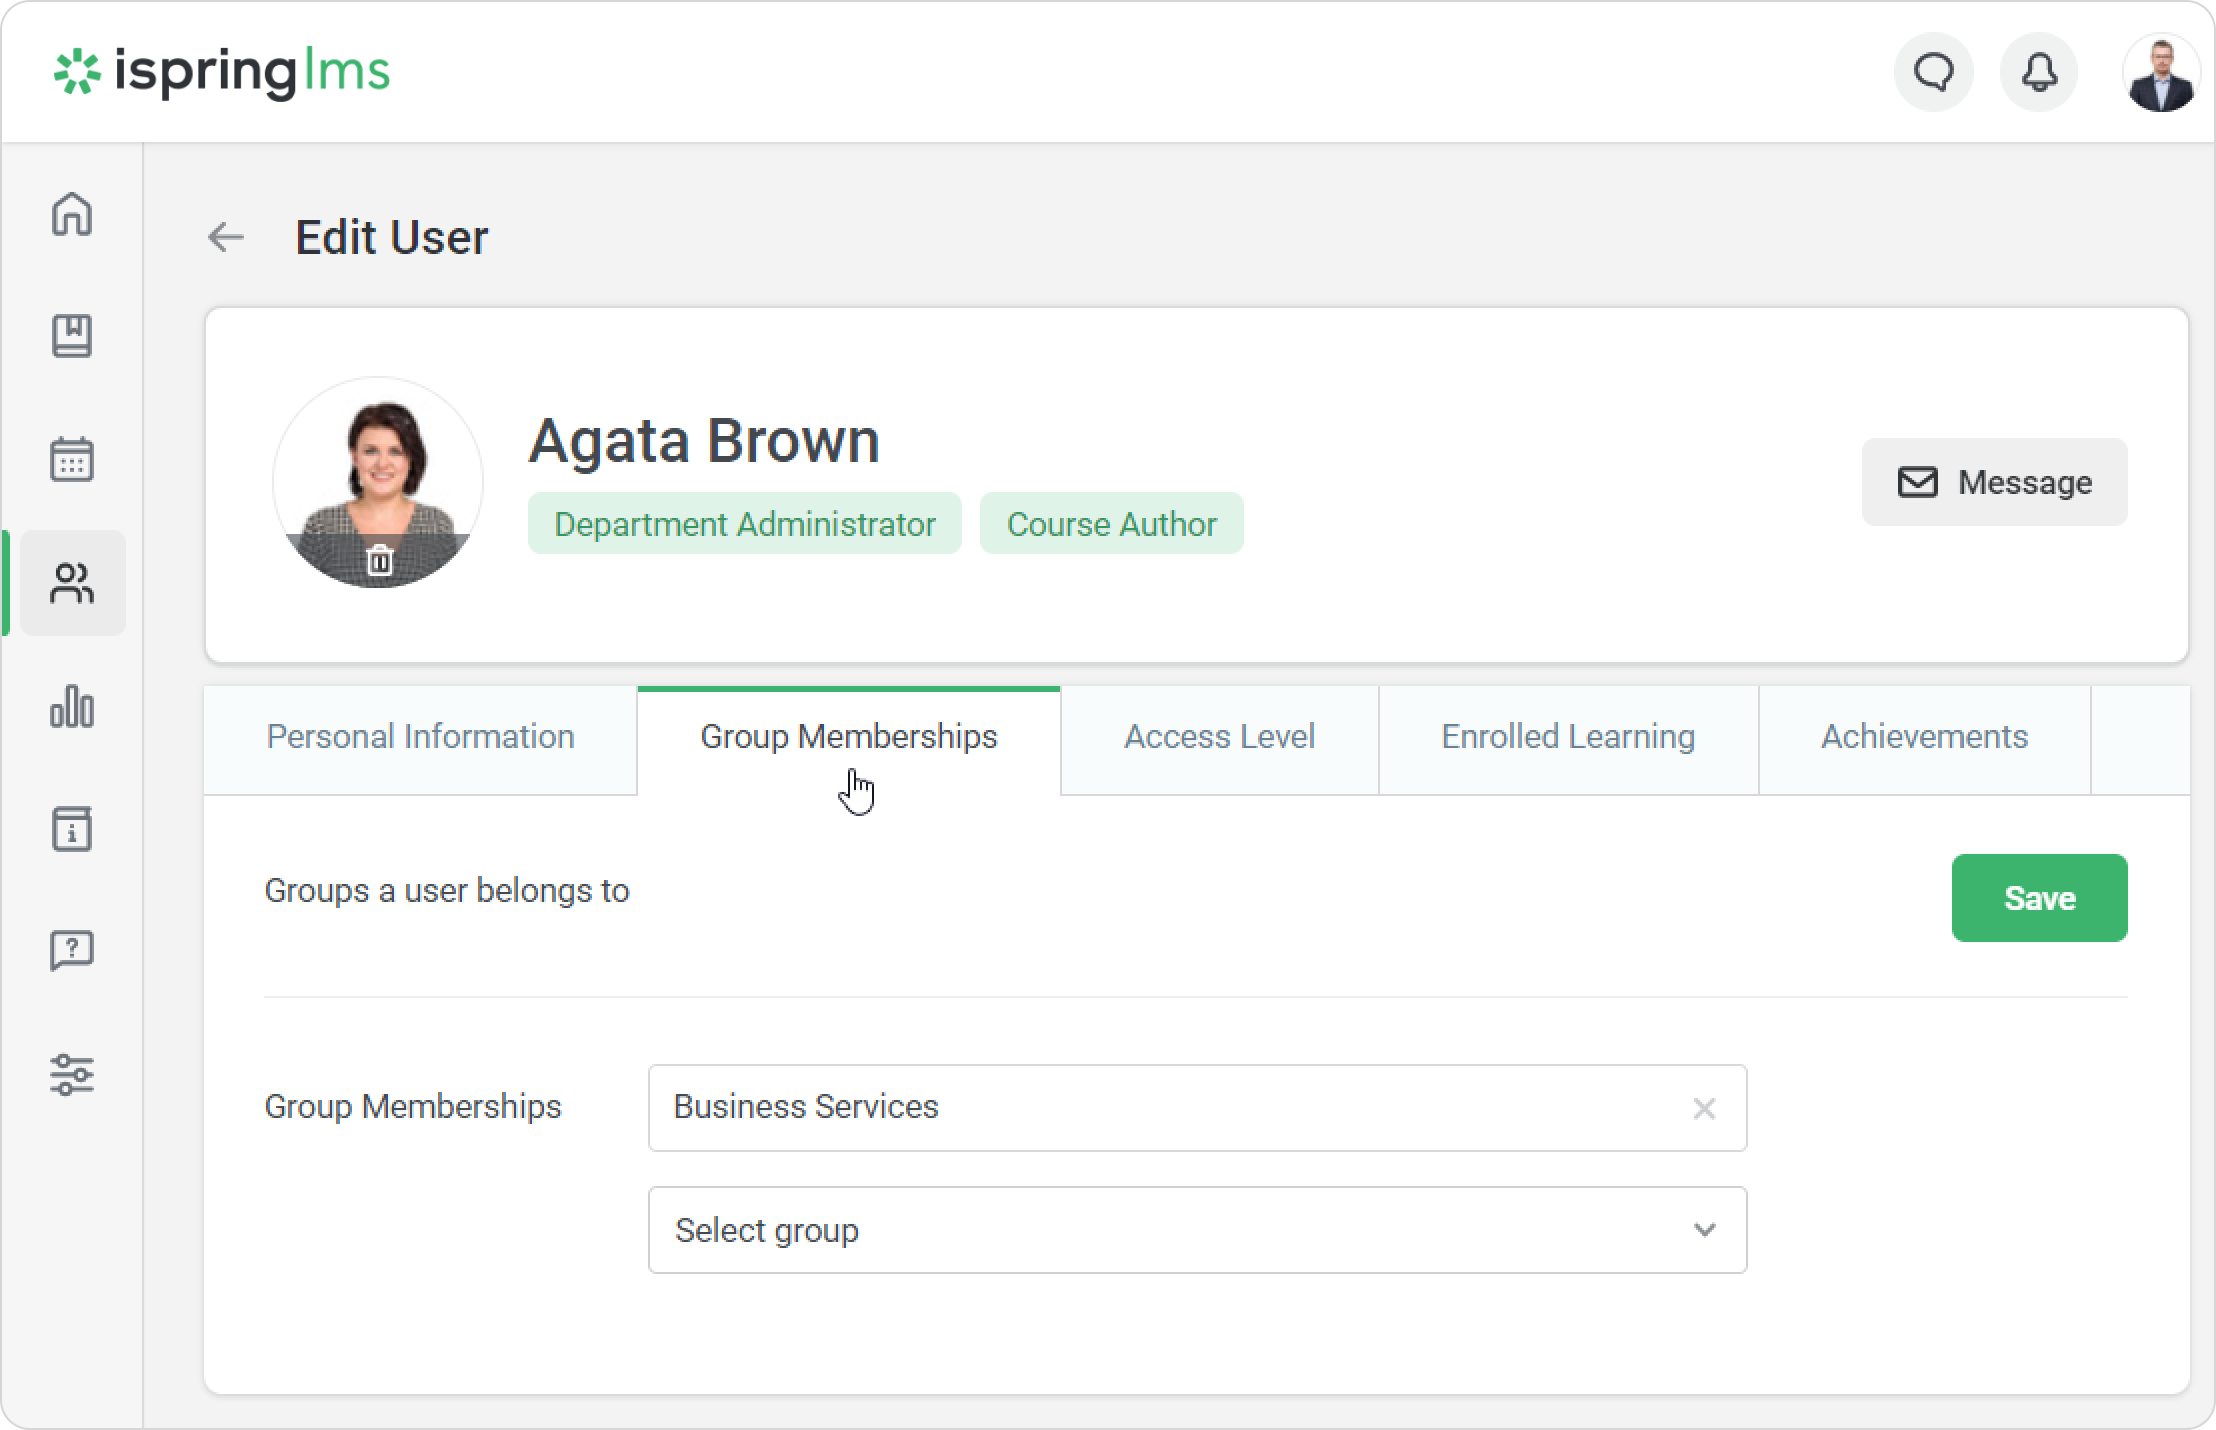The image size is (2216, 1430).
Task: Go back with the left arrow
Action: (x=226, y=237)
